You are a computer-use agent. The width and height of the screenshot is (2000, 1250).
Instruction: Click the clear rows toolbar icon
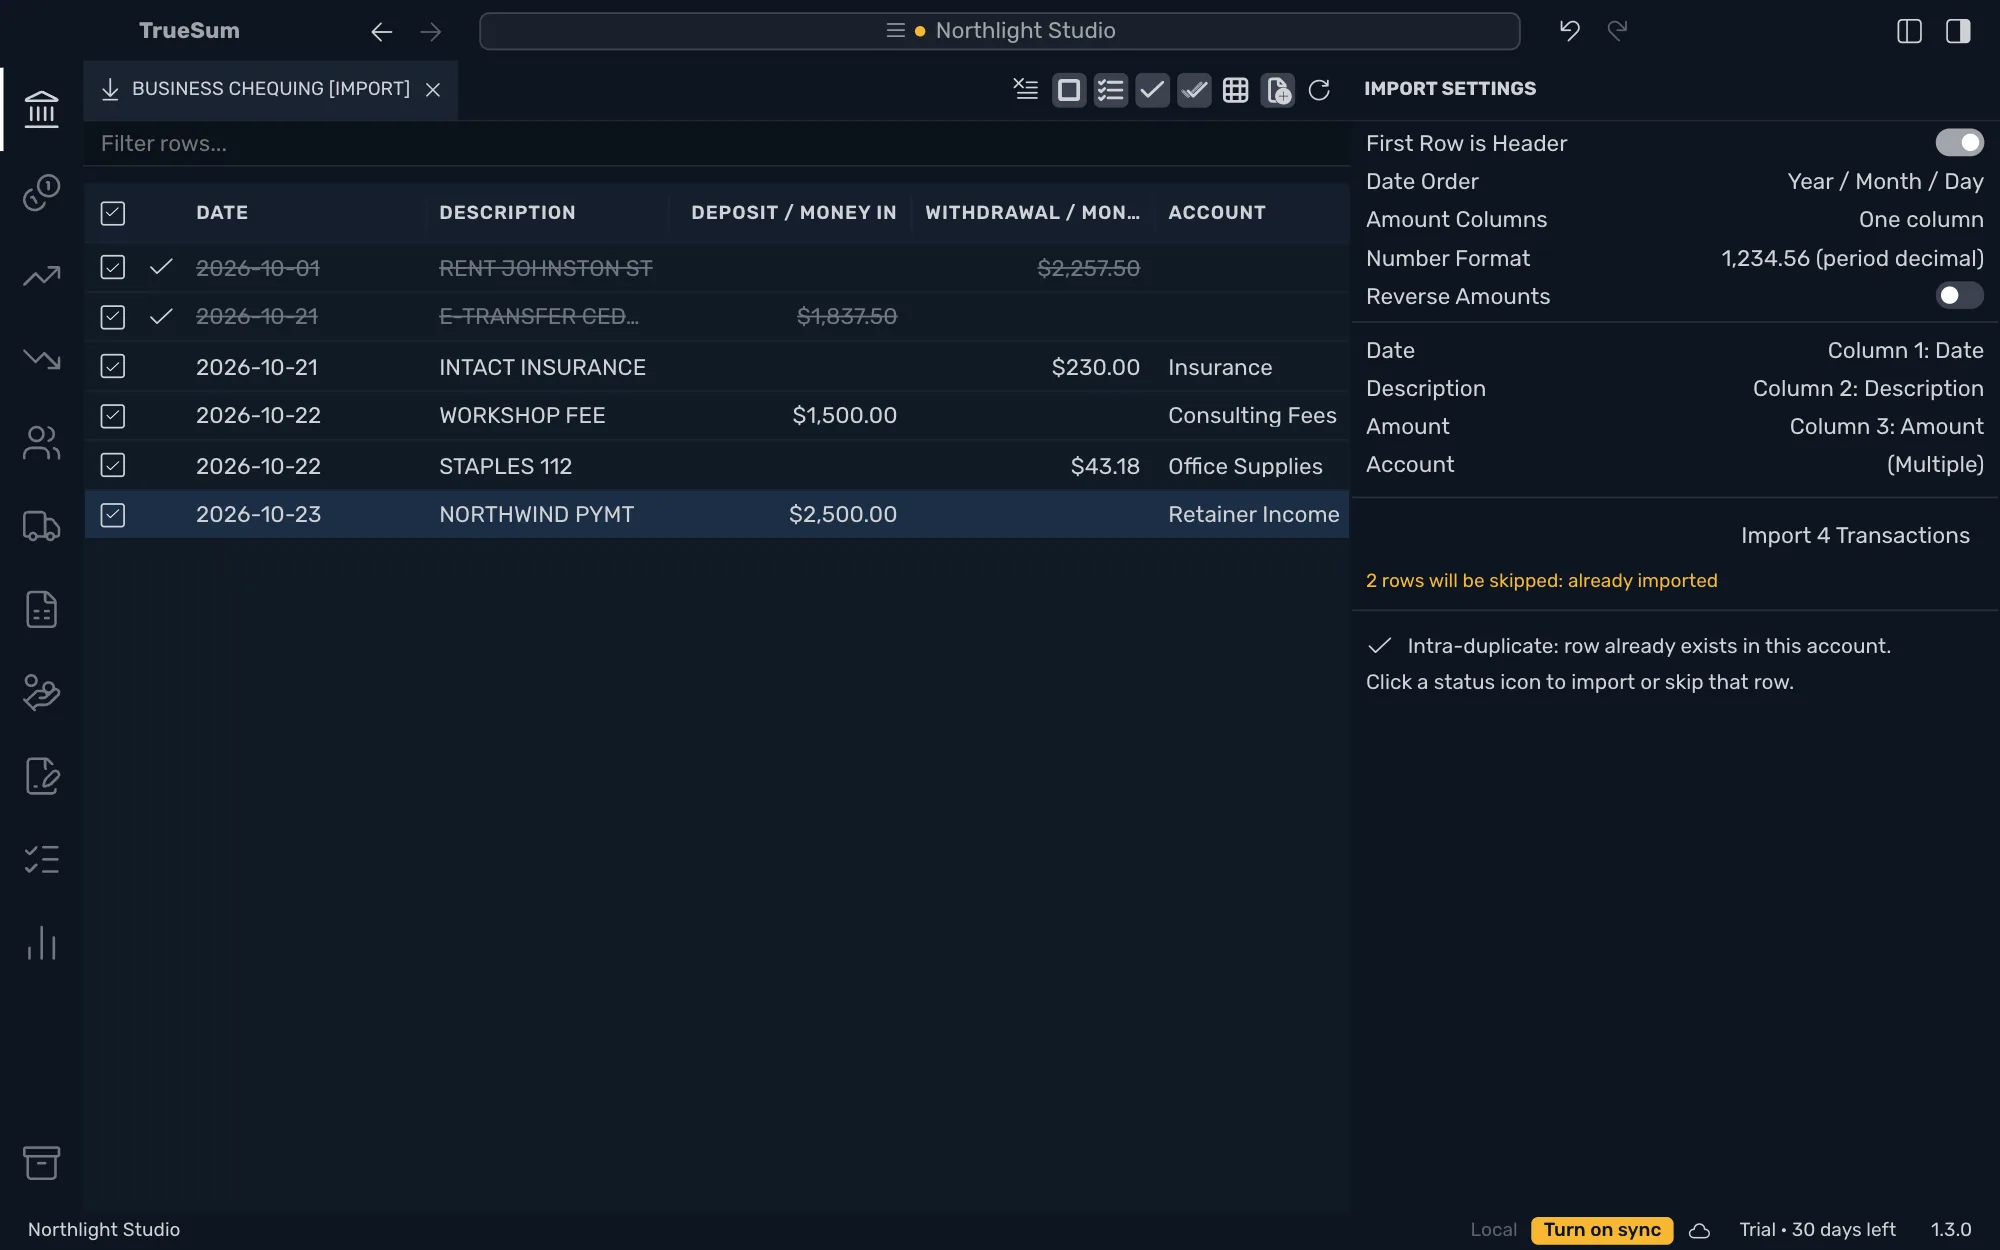(1026, 90)
